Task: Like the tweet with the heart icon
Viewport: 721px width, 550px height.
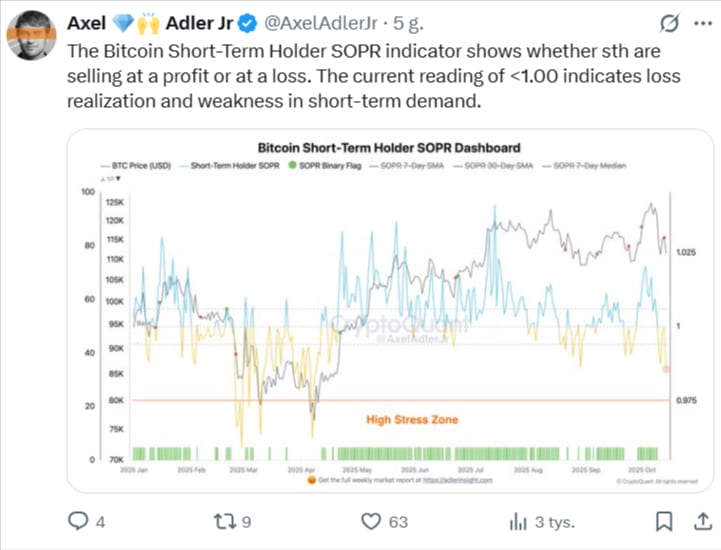Action: [x=372, y=521]
